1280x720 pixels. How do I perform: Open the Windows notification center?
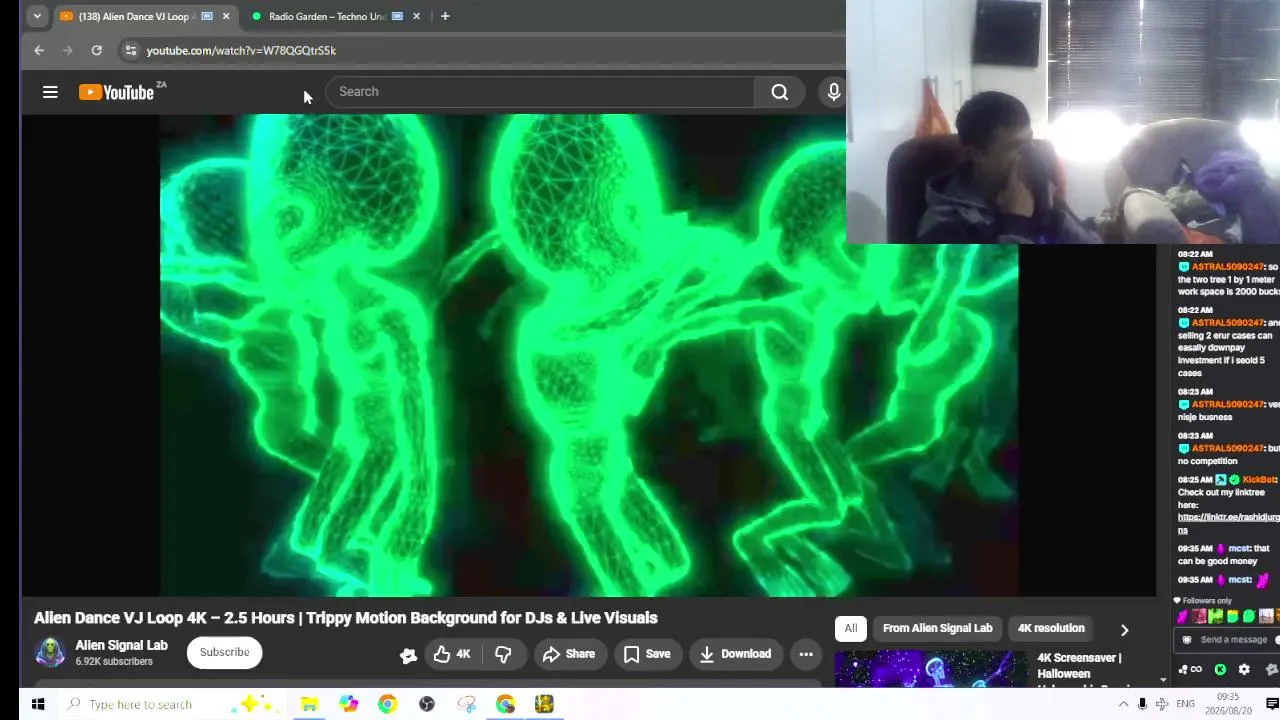(1272, 704)
